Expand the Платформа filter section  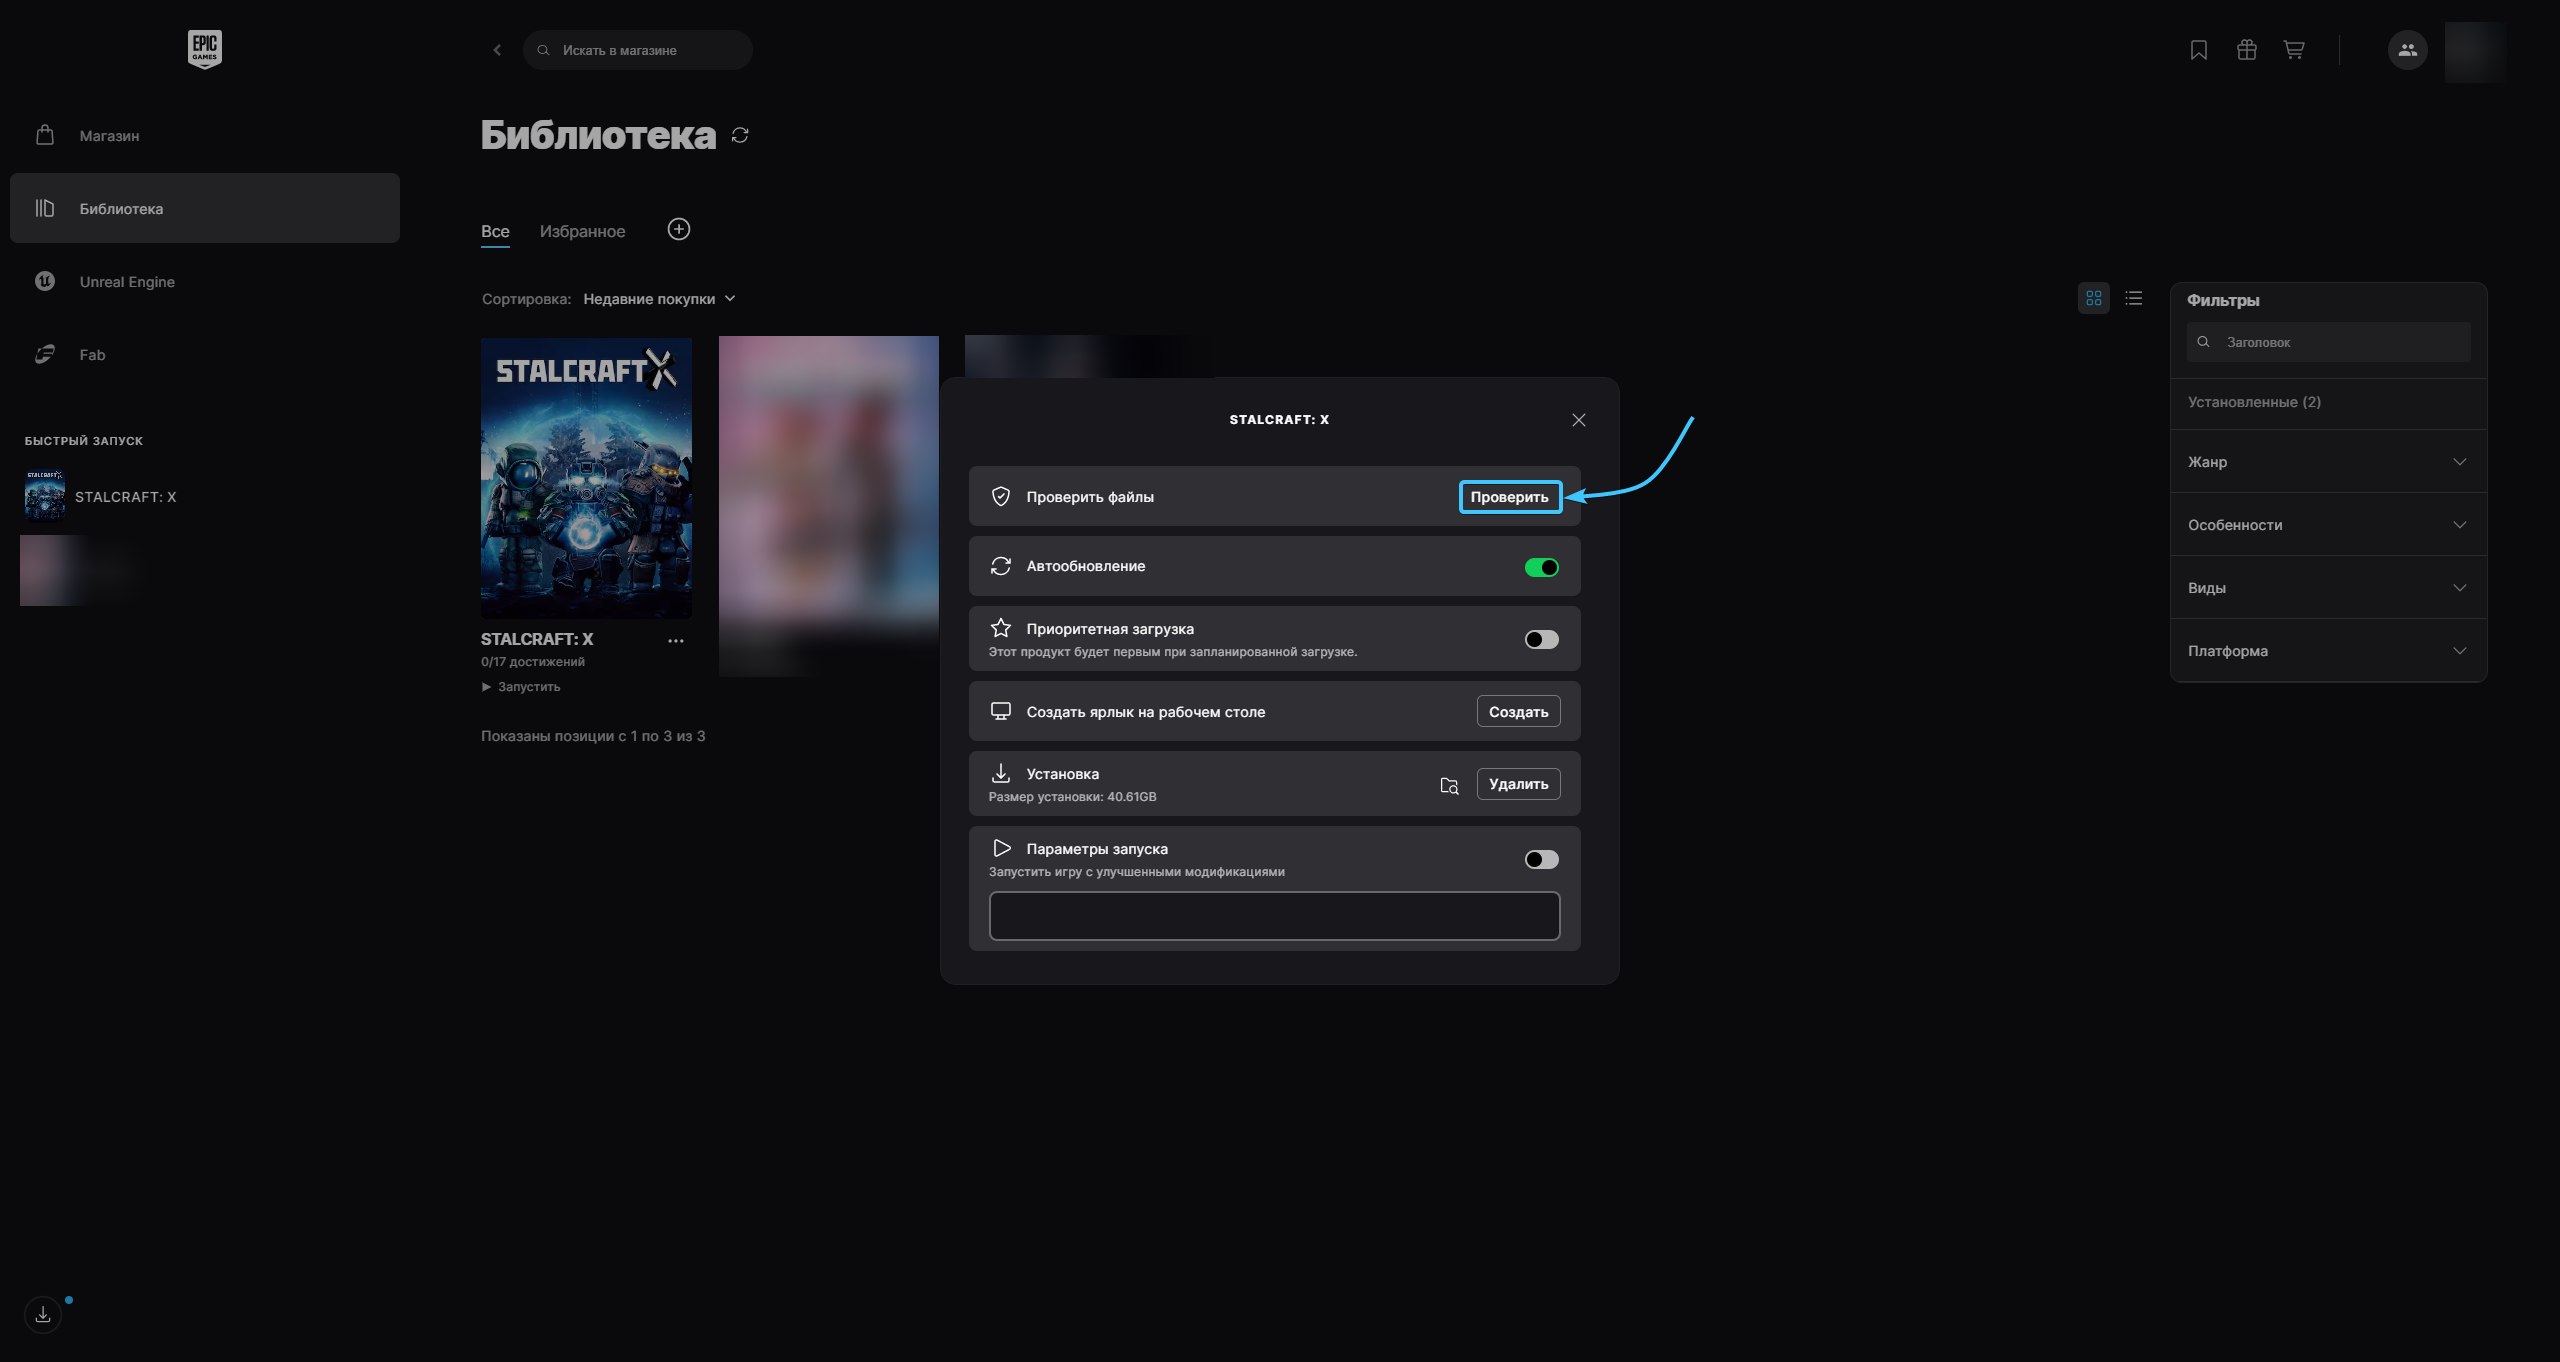point(2328,651)
